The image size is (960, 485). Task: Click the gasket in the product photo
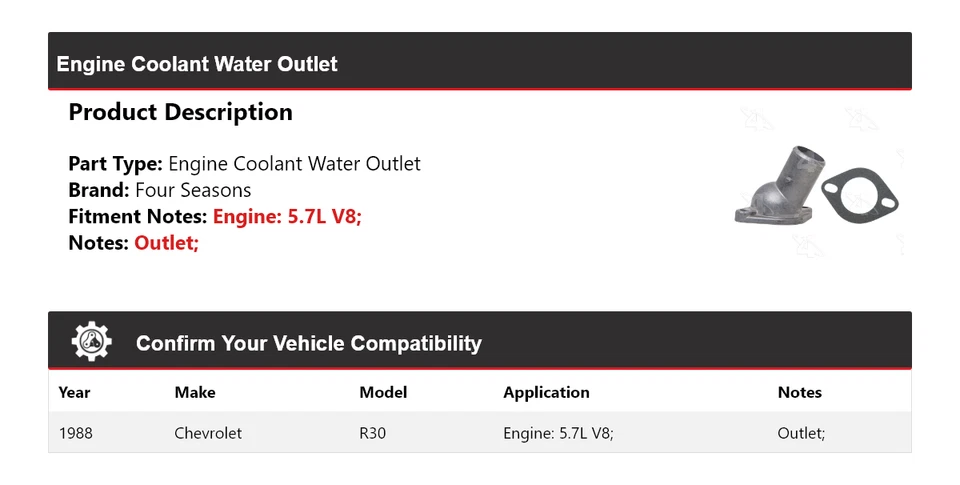coord(860,194)
